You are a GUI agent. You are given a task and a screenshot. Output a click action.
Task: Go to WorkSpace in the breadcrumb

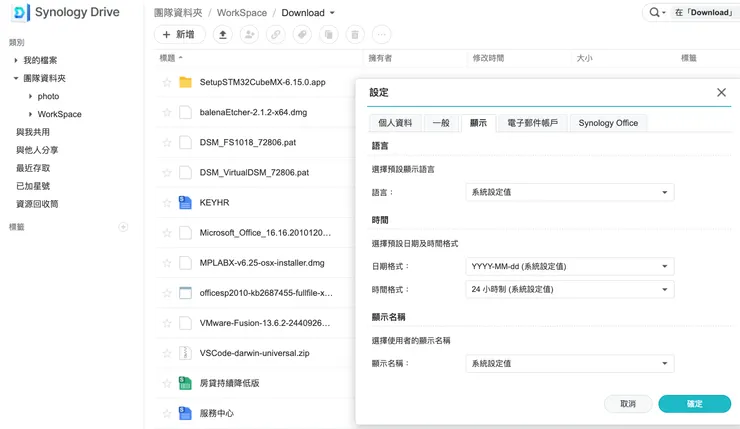(242, 13)
